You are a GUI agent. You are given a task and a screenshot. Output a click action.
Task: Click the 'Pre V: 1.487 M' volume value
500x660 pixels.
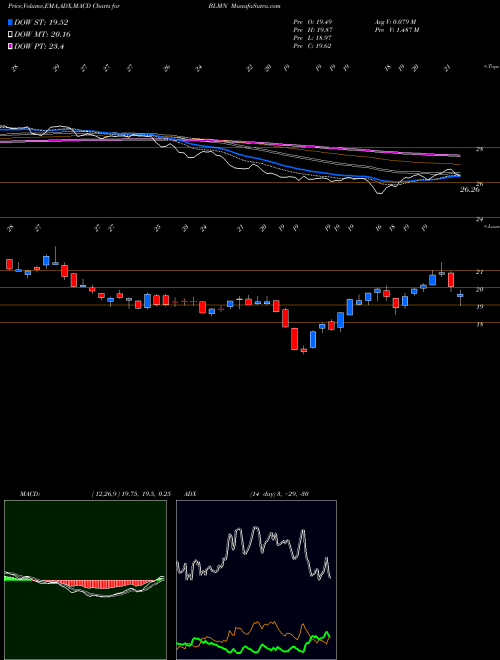[396, 30]
